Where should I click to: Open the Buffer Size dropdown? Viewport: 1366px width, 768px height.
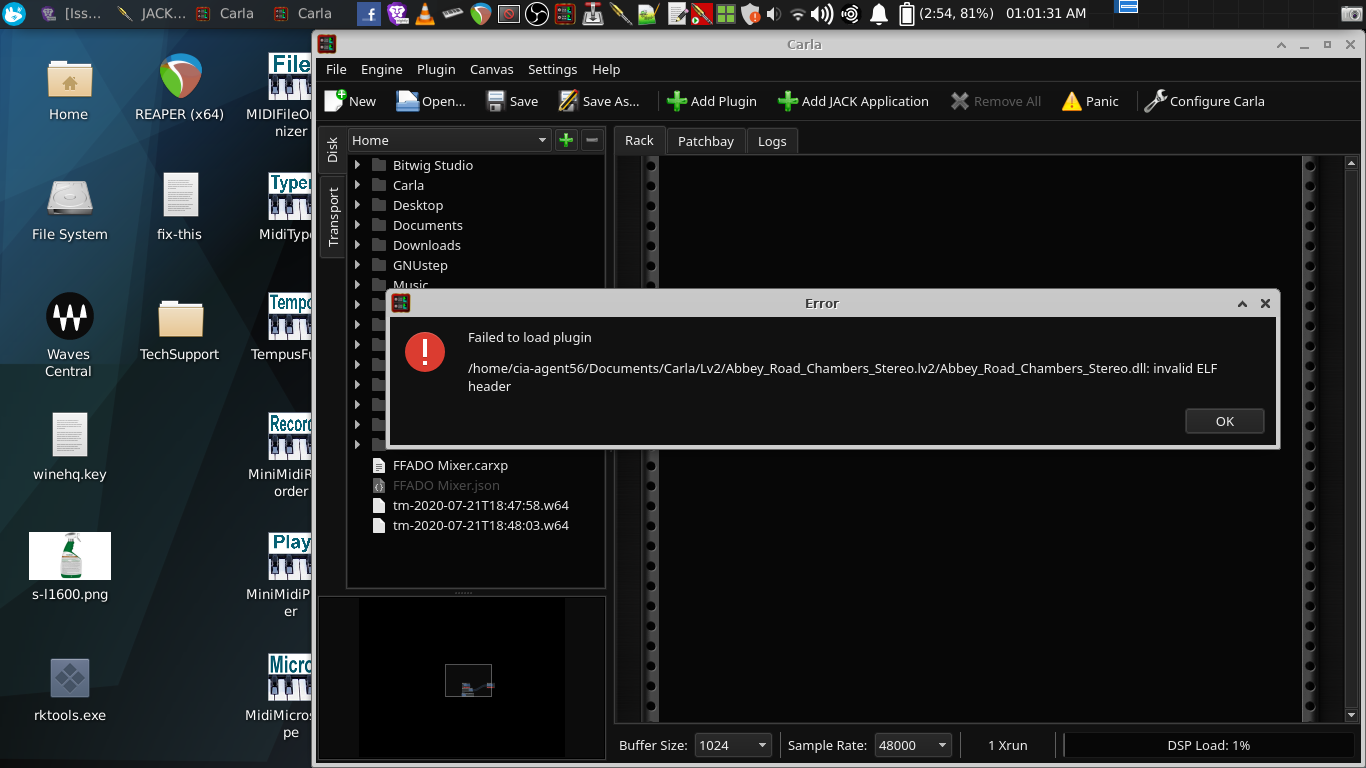(x=733, y=745)
